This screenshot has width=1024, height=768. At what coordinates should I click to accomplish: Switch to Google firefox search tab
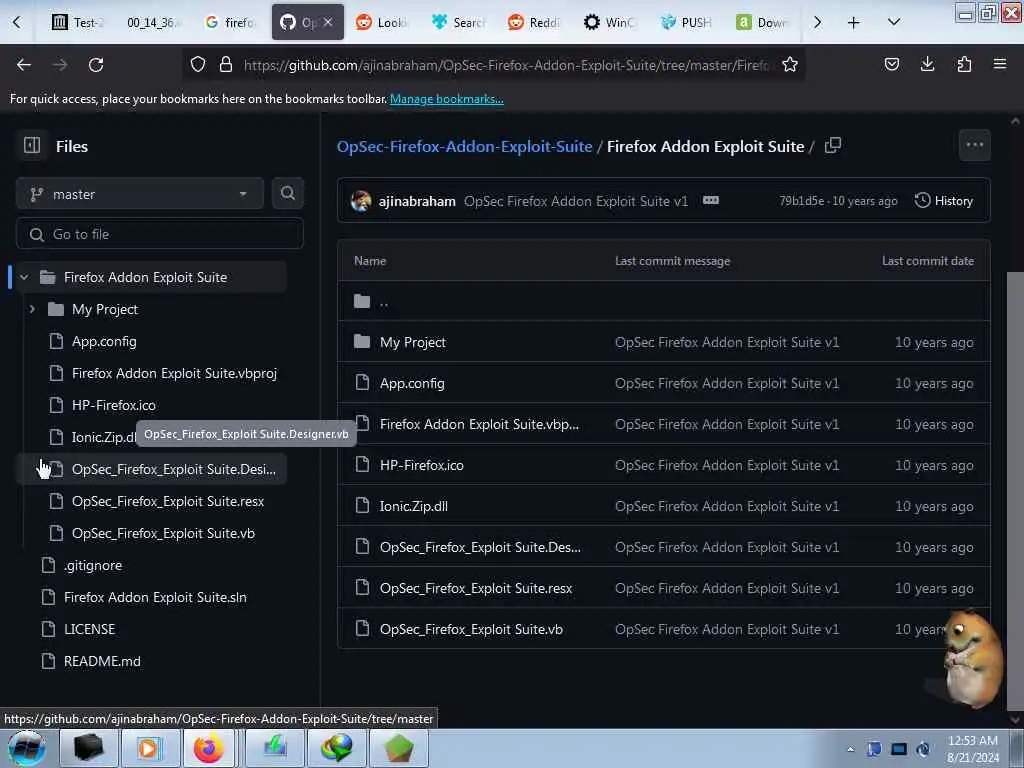click(231, 23)
